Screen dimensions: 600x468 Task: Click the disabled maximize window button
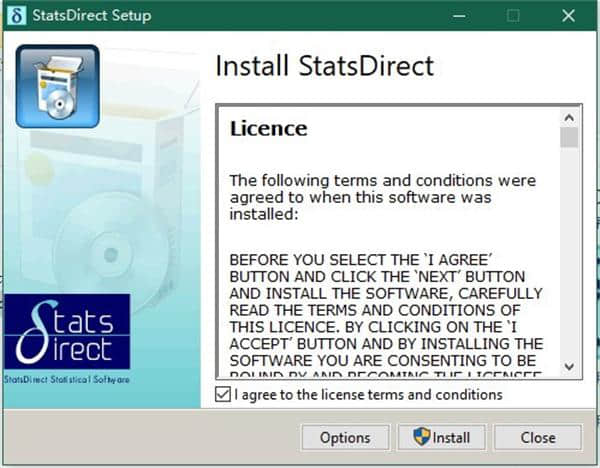click(513, 15)
